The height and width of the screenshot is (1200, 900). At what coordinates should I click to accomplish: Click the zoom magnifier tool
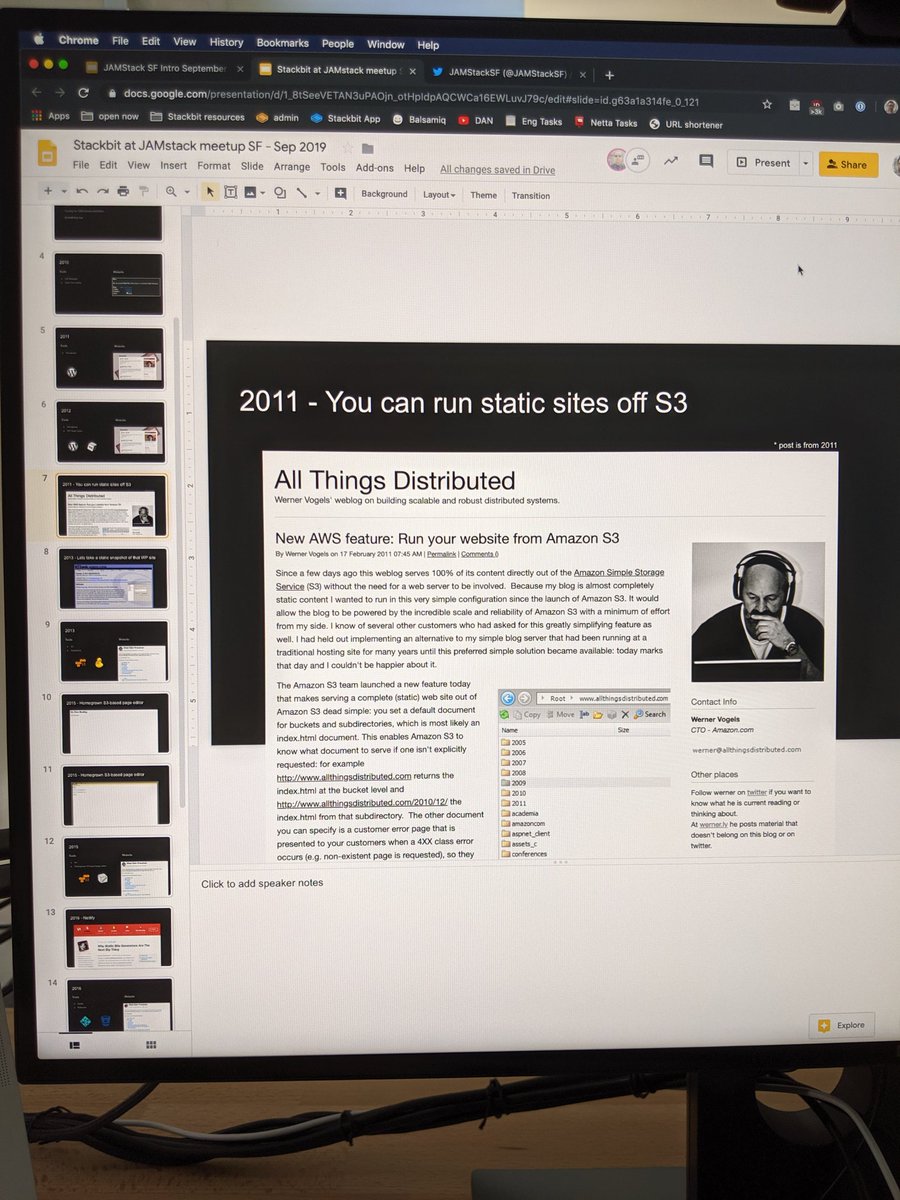(172, 192)
